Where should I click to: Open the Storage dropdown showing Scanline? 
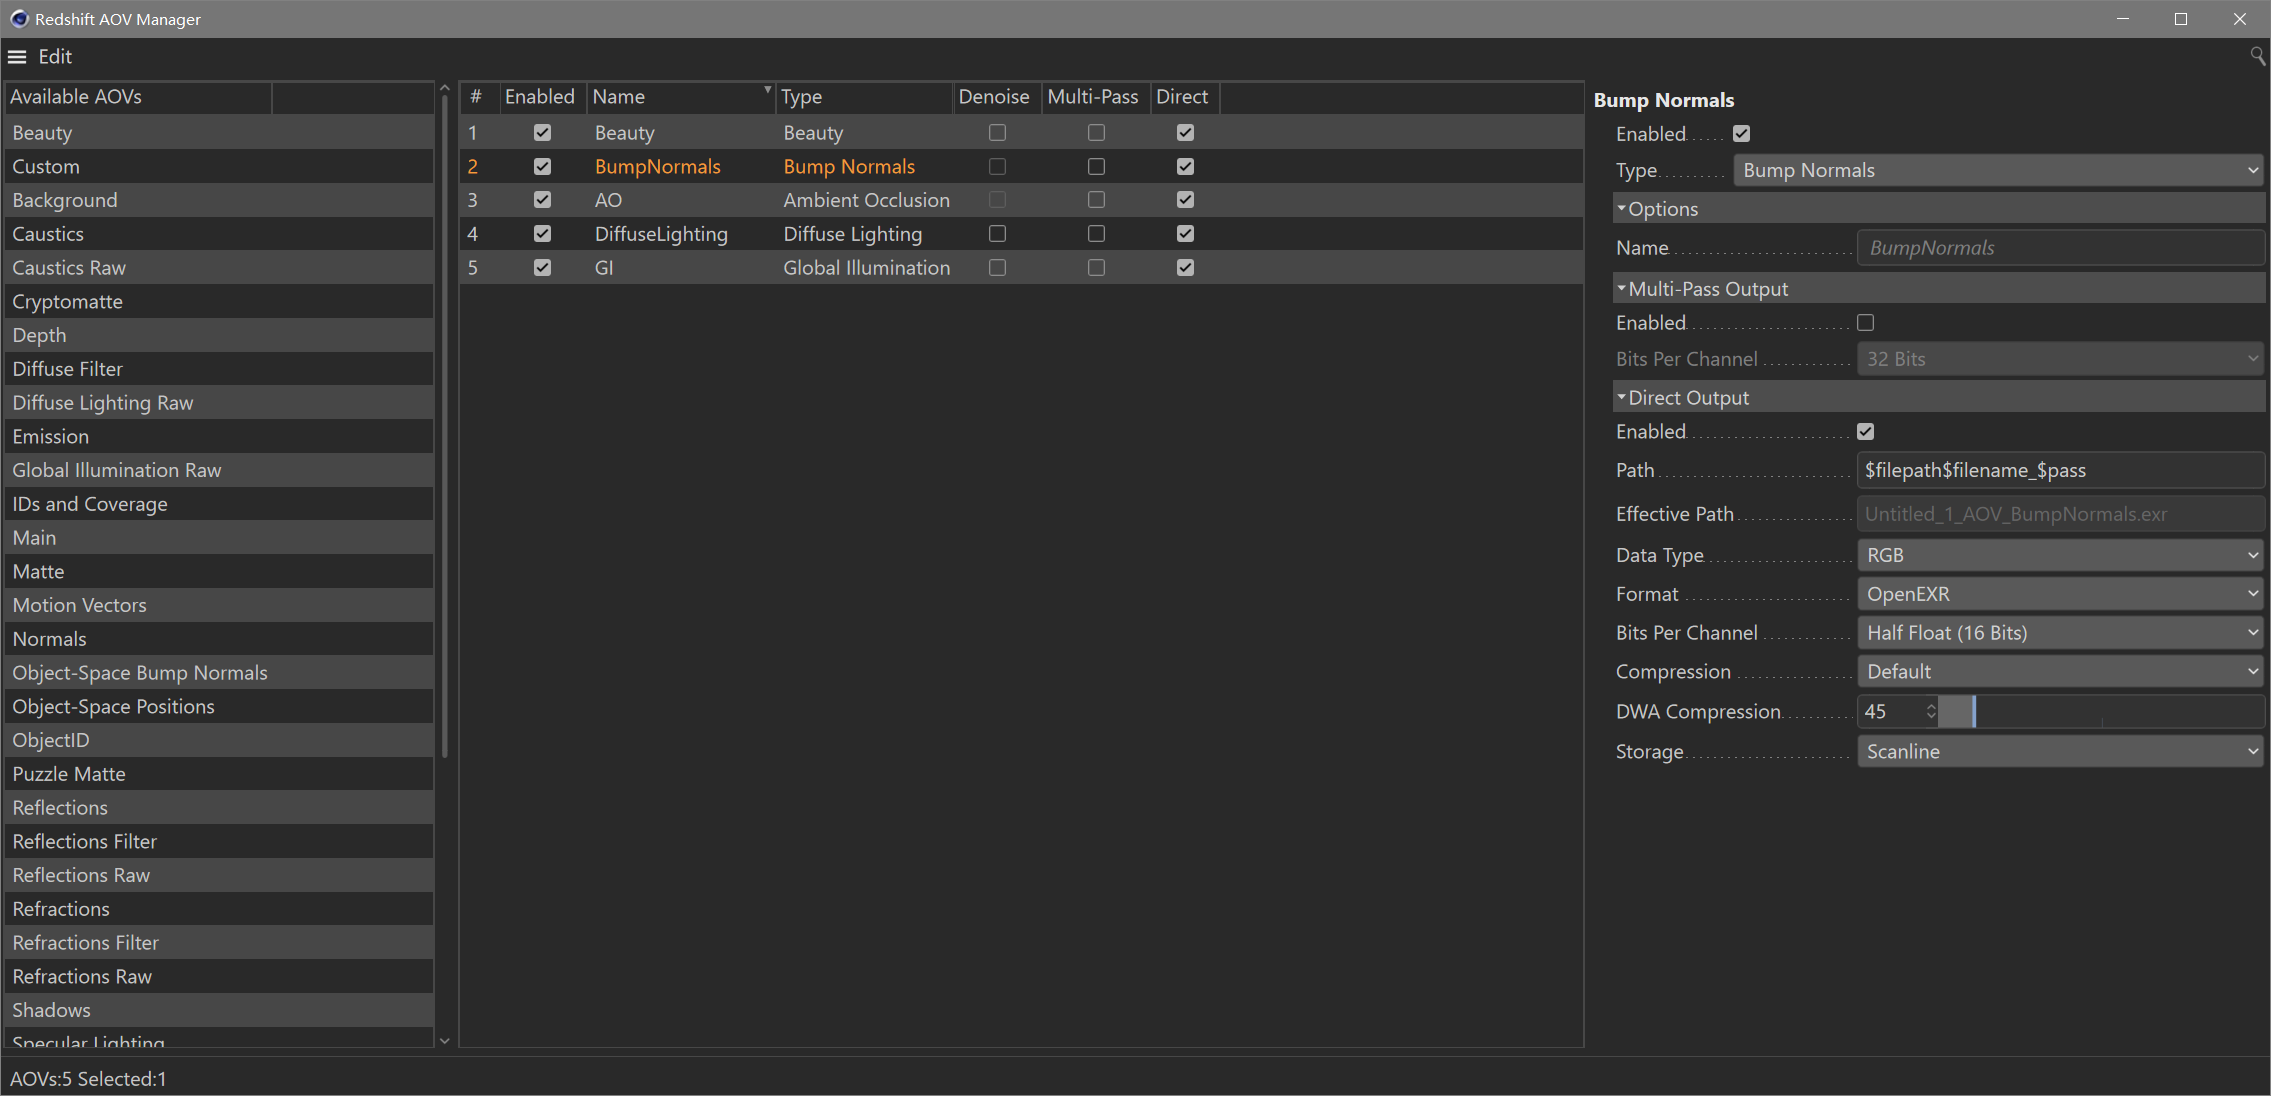2060,751
